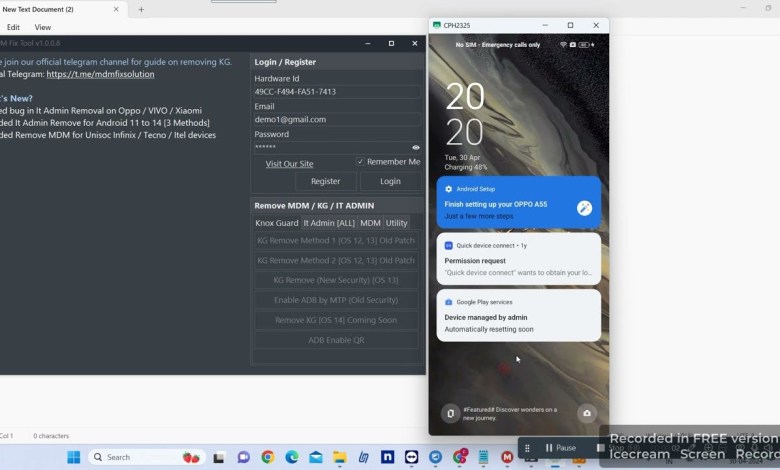Image resolution: width=780 pixels, height=470 pixels.
Task: Open the blue 'n' app on taskbar
Action: coord(388,457)
